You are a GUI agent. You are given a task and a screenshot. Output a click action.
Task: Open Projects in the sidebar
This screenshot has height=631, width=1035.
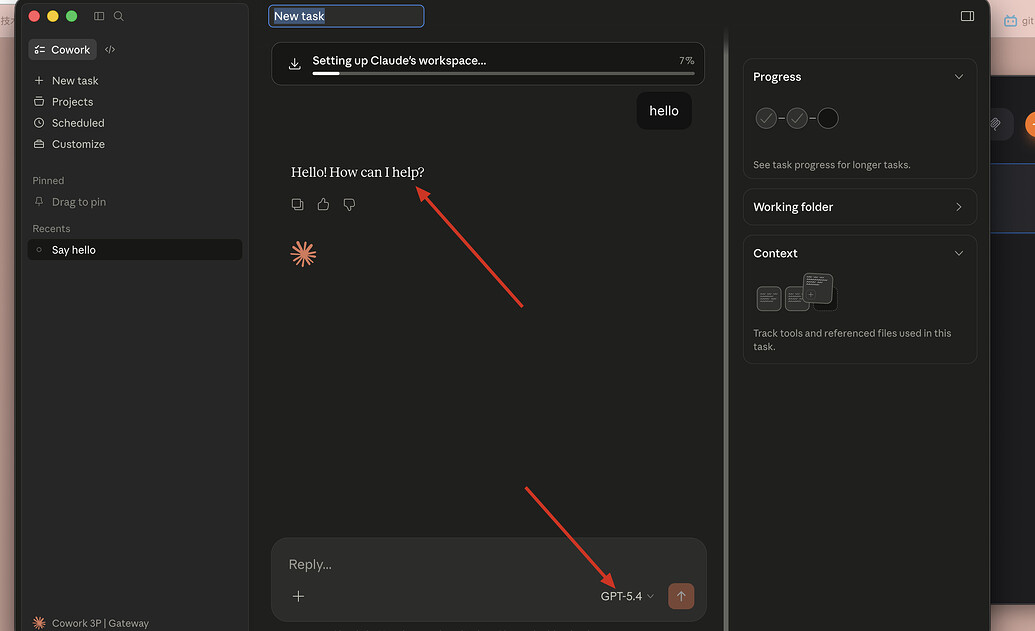[x=63, y=102]
